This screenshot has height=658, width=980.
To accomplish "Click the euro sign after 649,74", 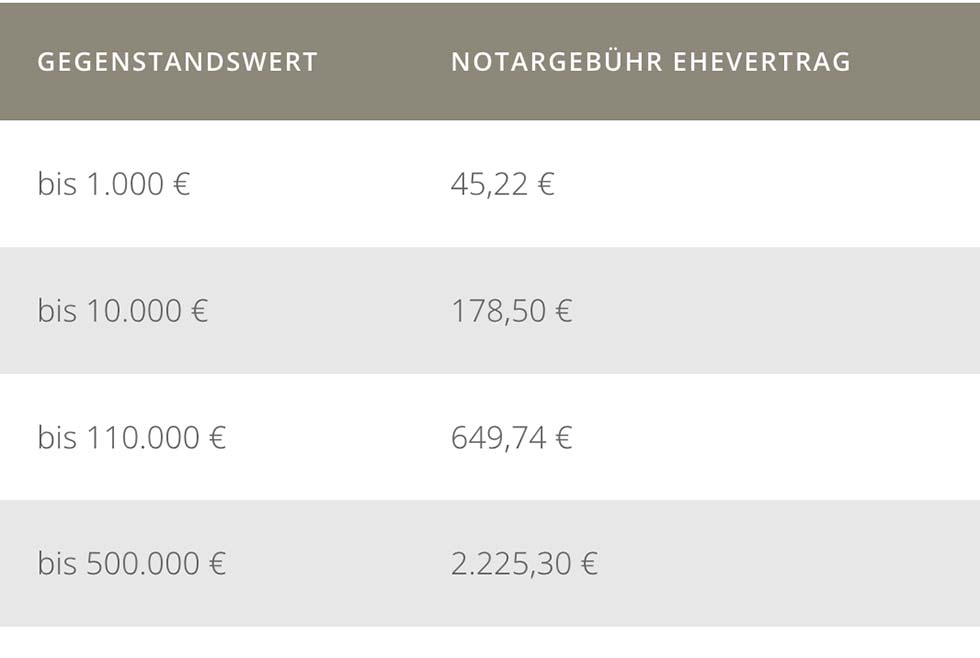I will (564, 437).
